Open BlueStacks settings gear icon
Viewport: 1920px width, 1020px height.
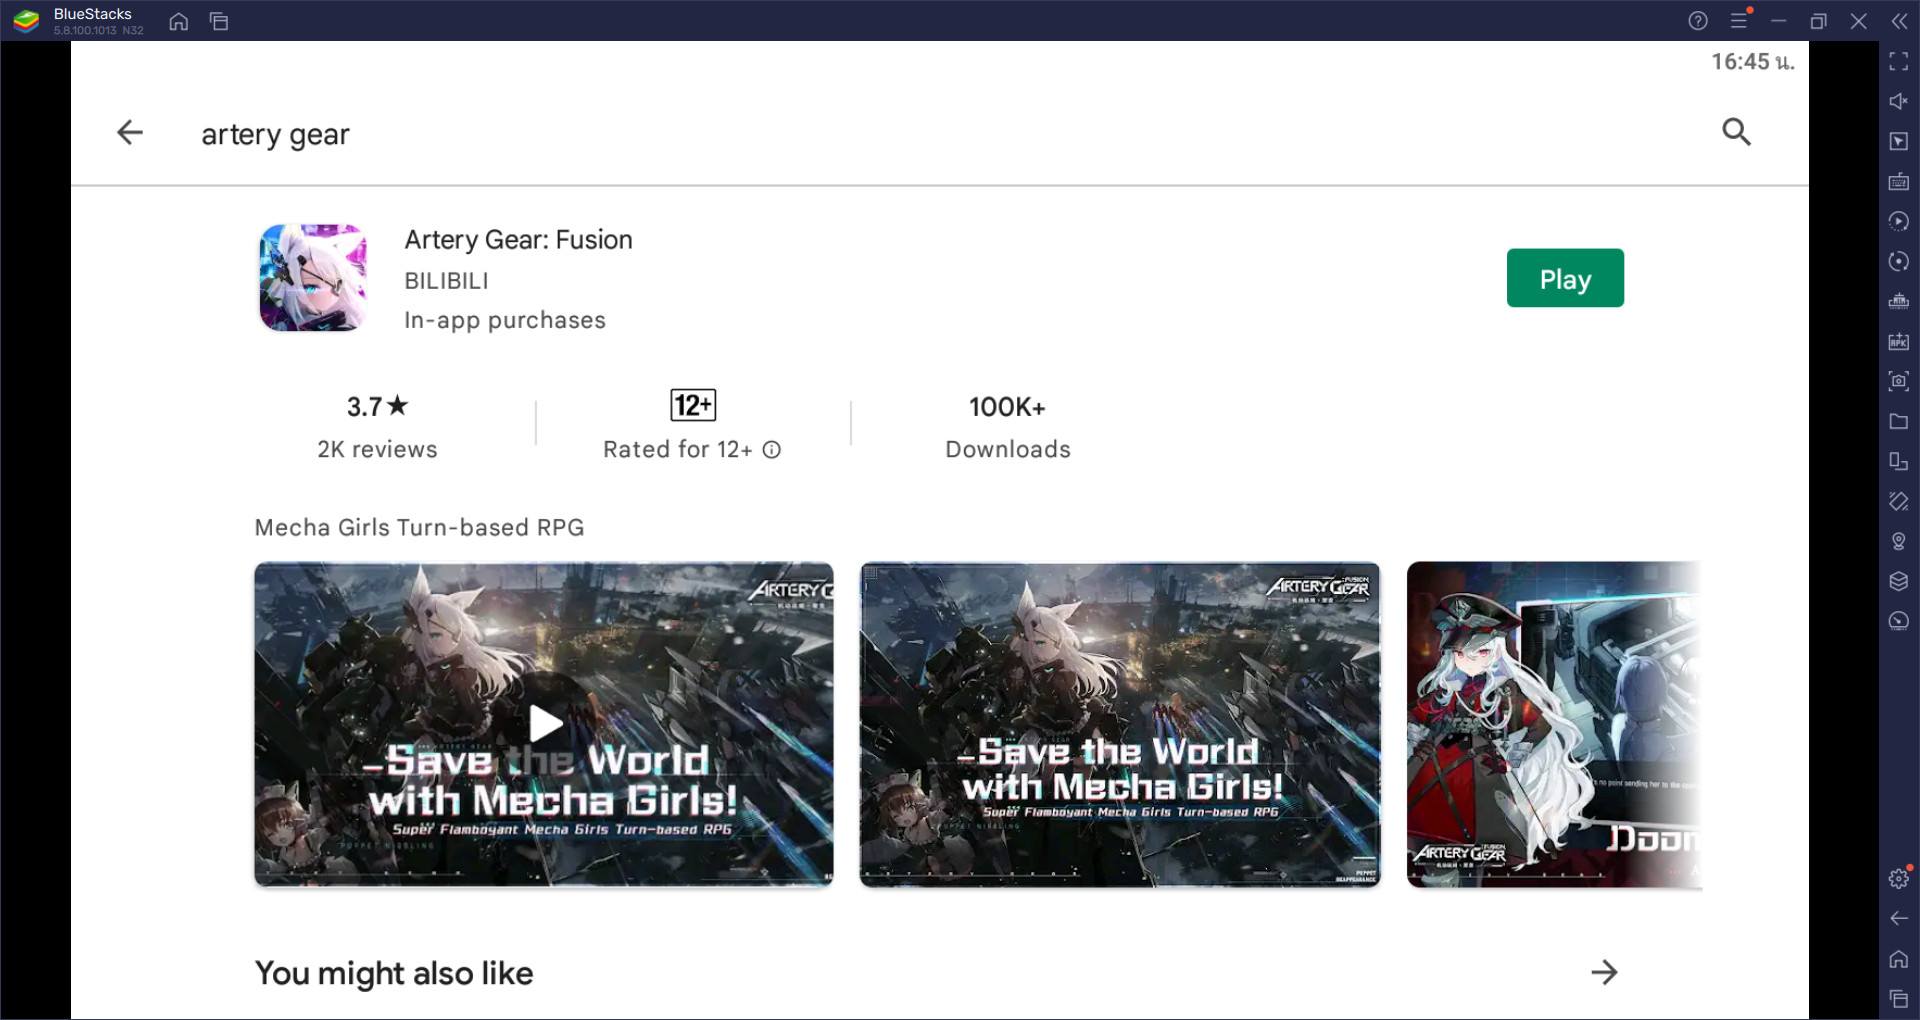1899,878
